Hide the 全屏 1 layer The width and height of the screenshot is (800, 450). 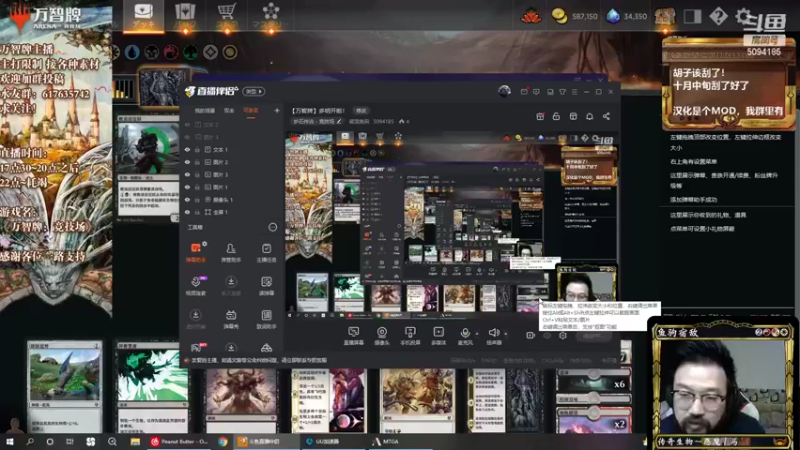187,212
